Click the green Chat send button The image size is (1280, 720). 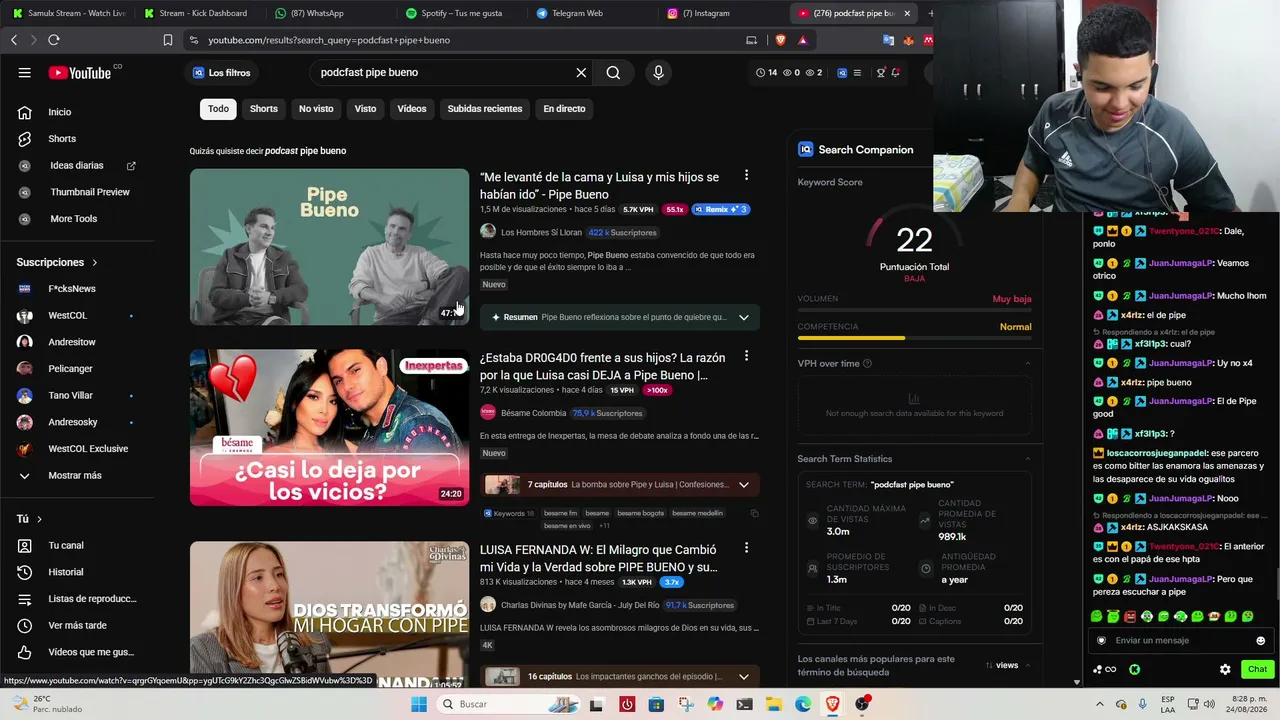tap(1257, 669)
